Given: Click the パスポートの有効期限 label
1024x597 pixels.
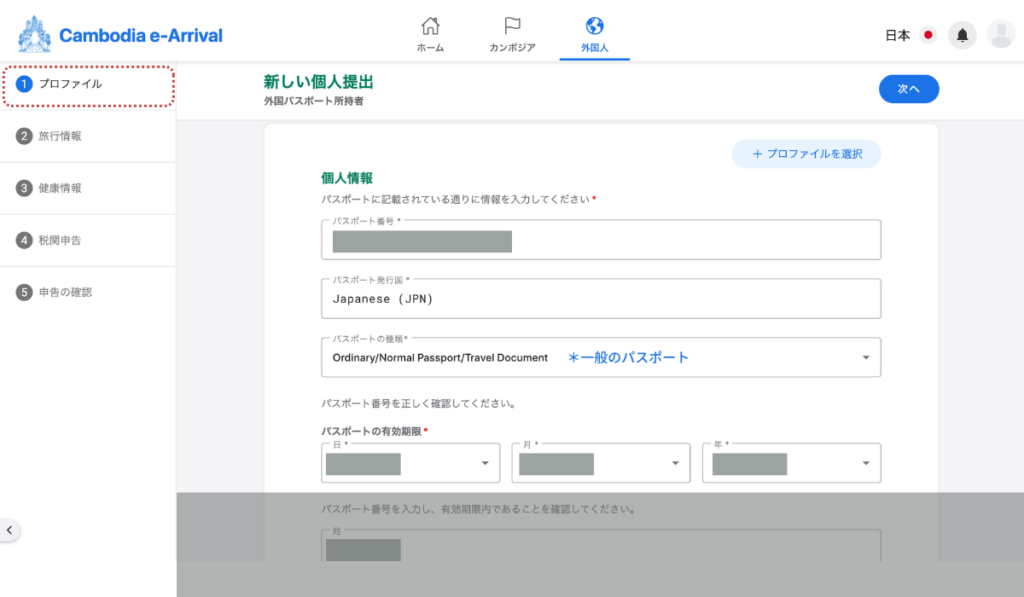Looking at the screenshot, I should [x=371, y=431].
